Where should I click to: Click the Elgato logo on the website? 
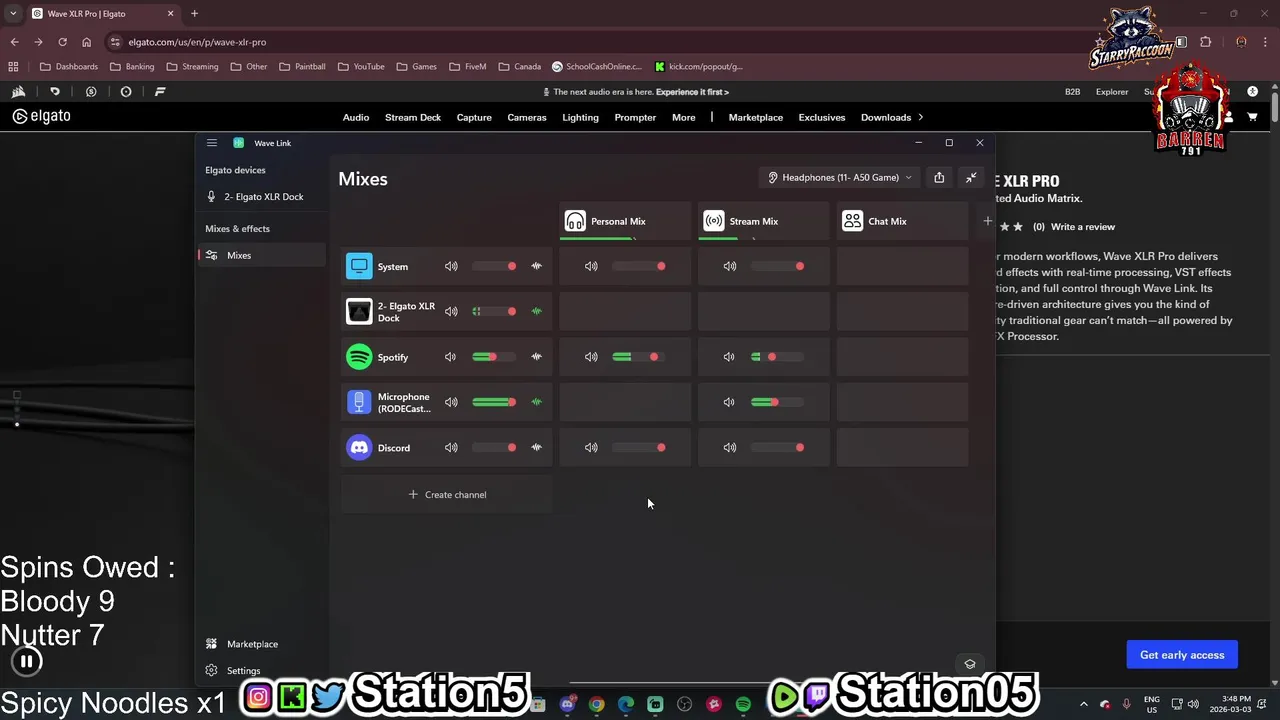tap(42, 116)
